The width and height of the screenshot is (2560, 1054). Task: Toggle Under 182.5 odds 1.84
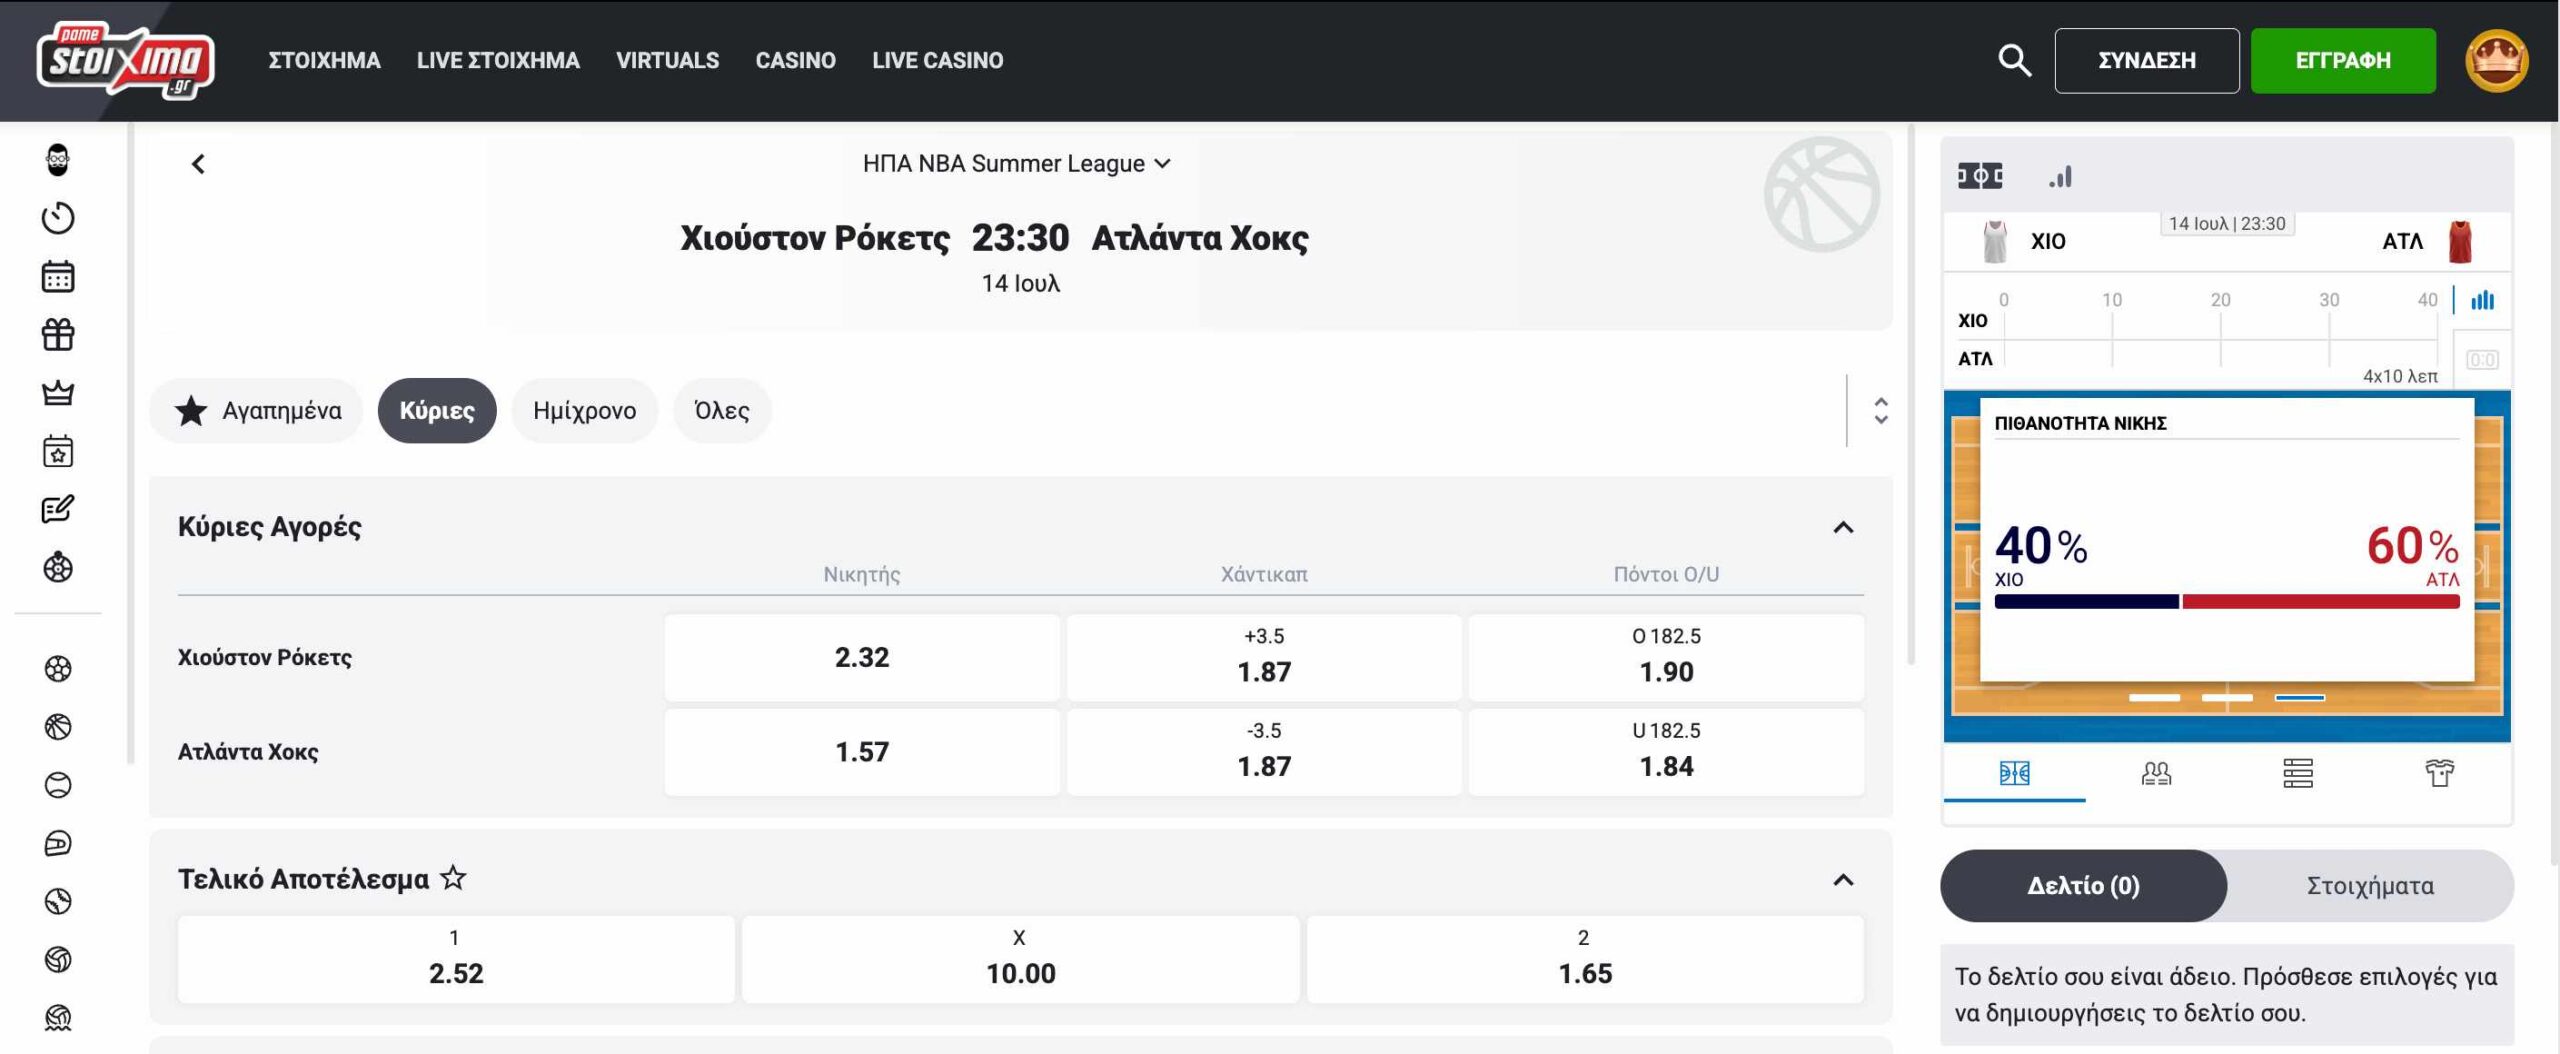coord(1666,752)
